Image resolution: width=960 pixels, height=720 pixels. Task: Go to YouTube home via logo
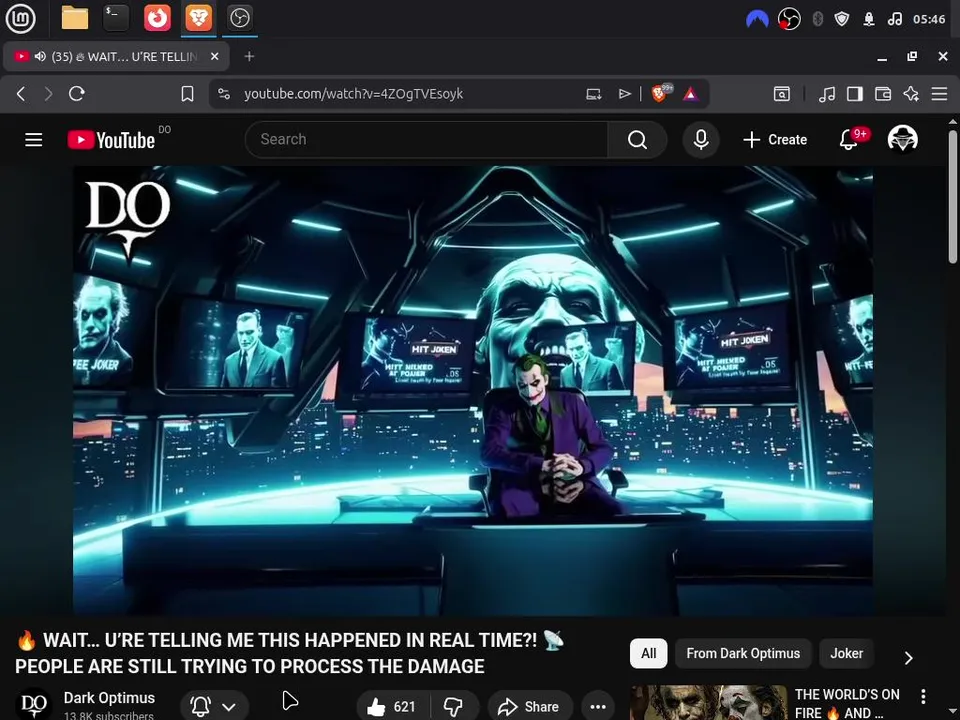coord(111,140)
